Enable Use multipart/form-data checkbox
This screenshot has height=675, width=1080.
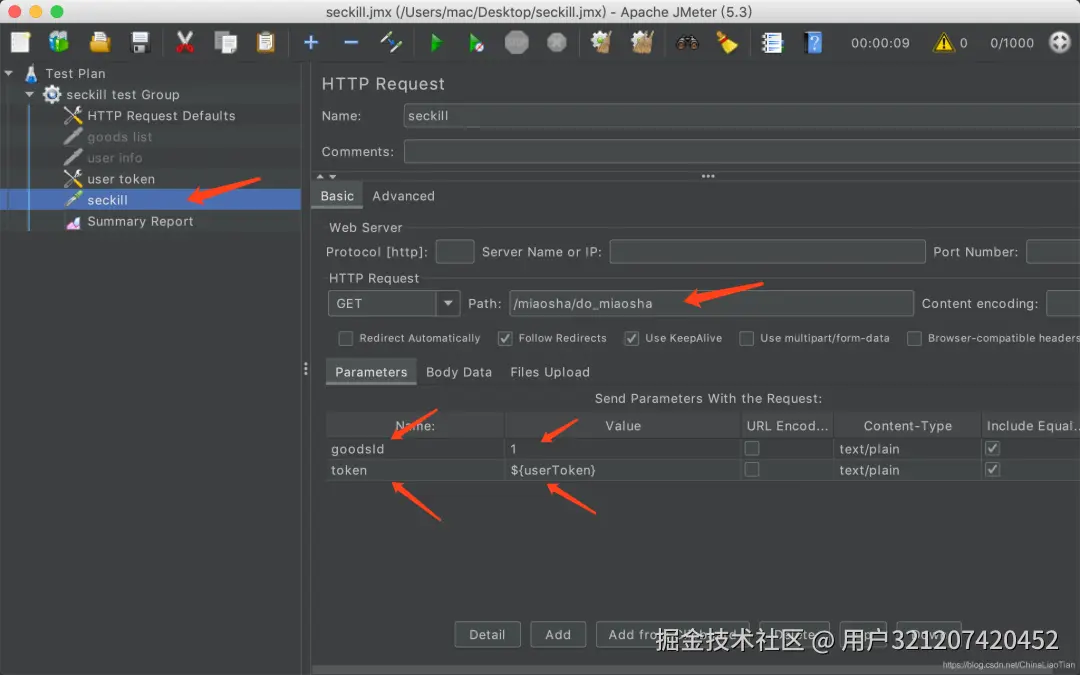[746, 338]
